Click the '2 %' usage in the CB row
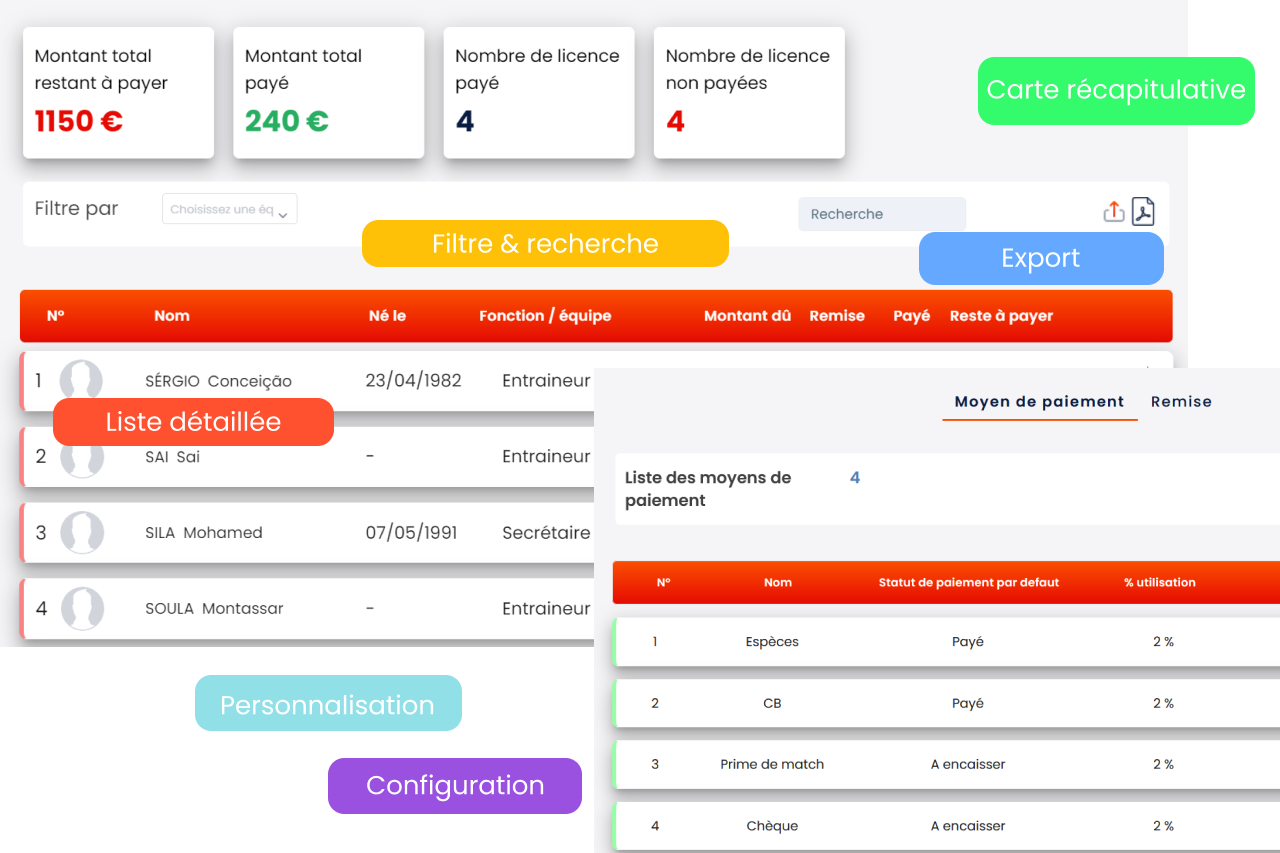This screenshot has width=1280, height=853. [1163, 703]
